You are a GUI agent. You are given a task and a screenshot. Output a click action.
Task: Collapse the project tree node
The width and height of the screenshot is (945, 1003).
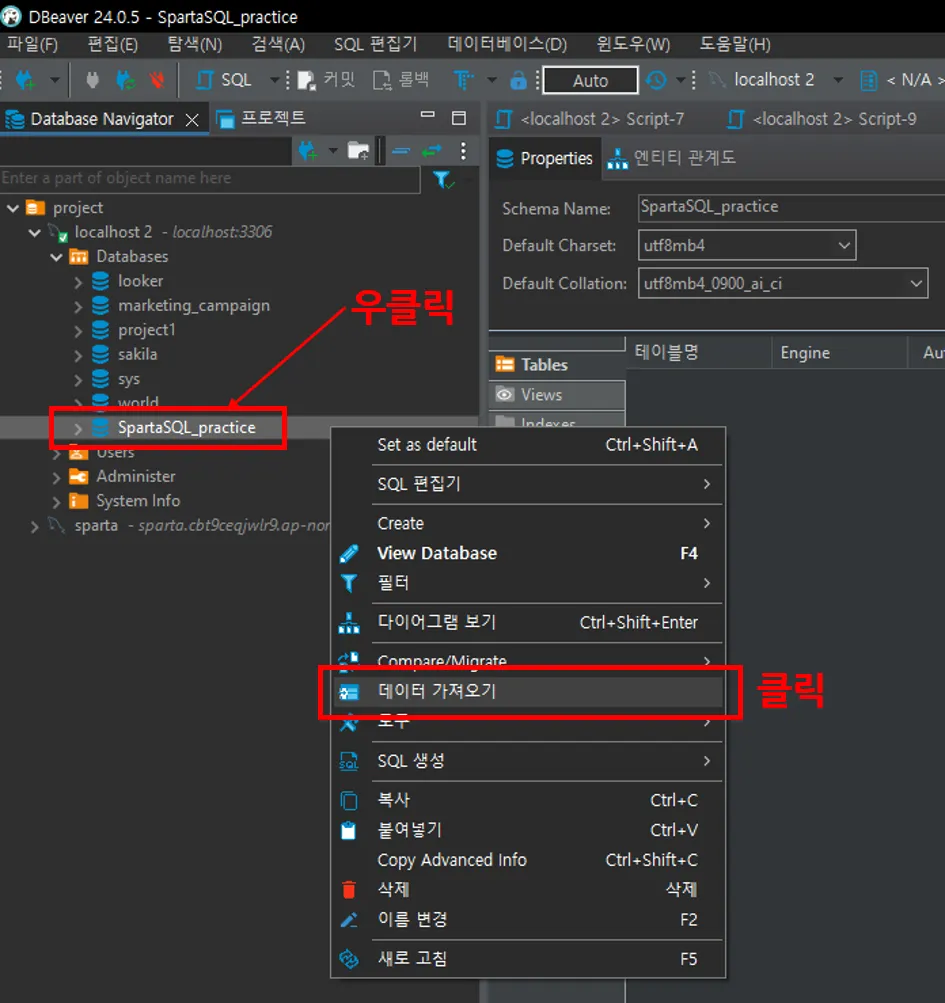(13, 208)
